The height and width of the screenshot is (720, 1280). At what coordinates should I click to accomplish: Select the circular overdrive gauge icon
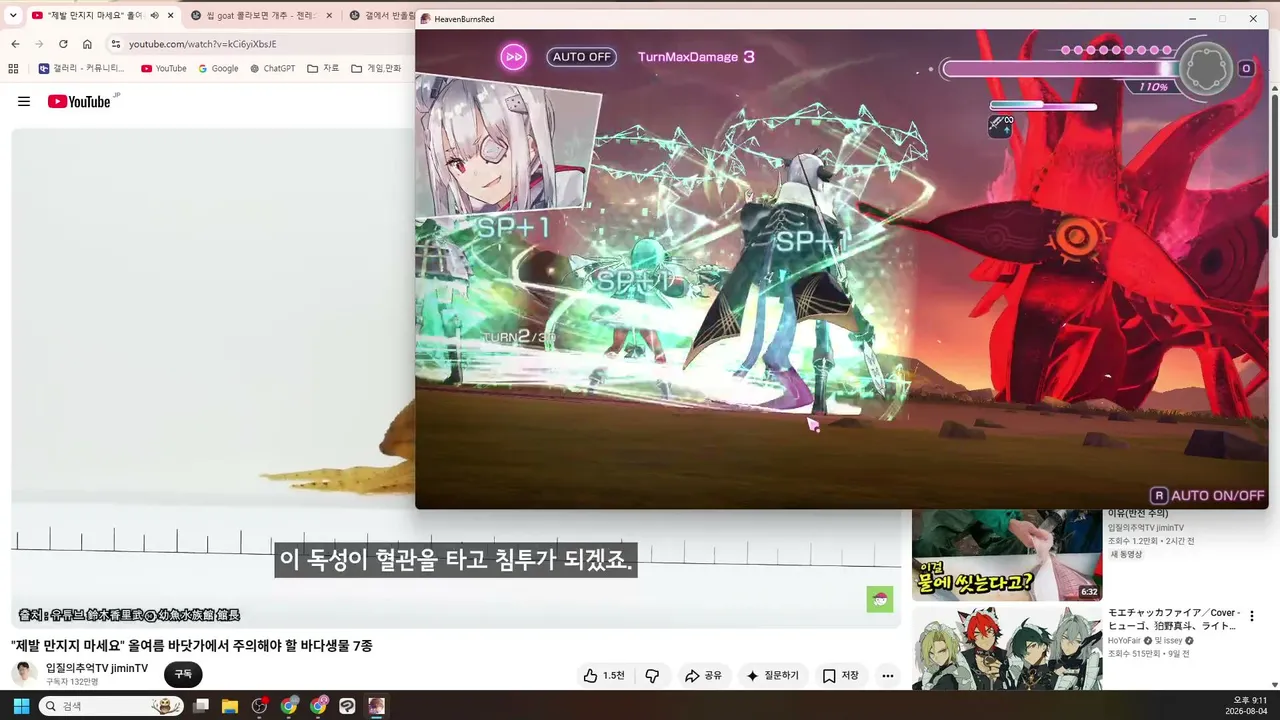click(x=1207, y=68)
